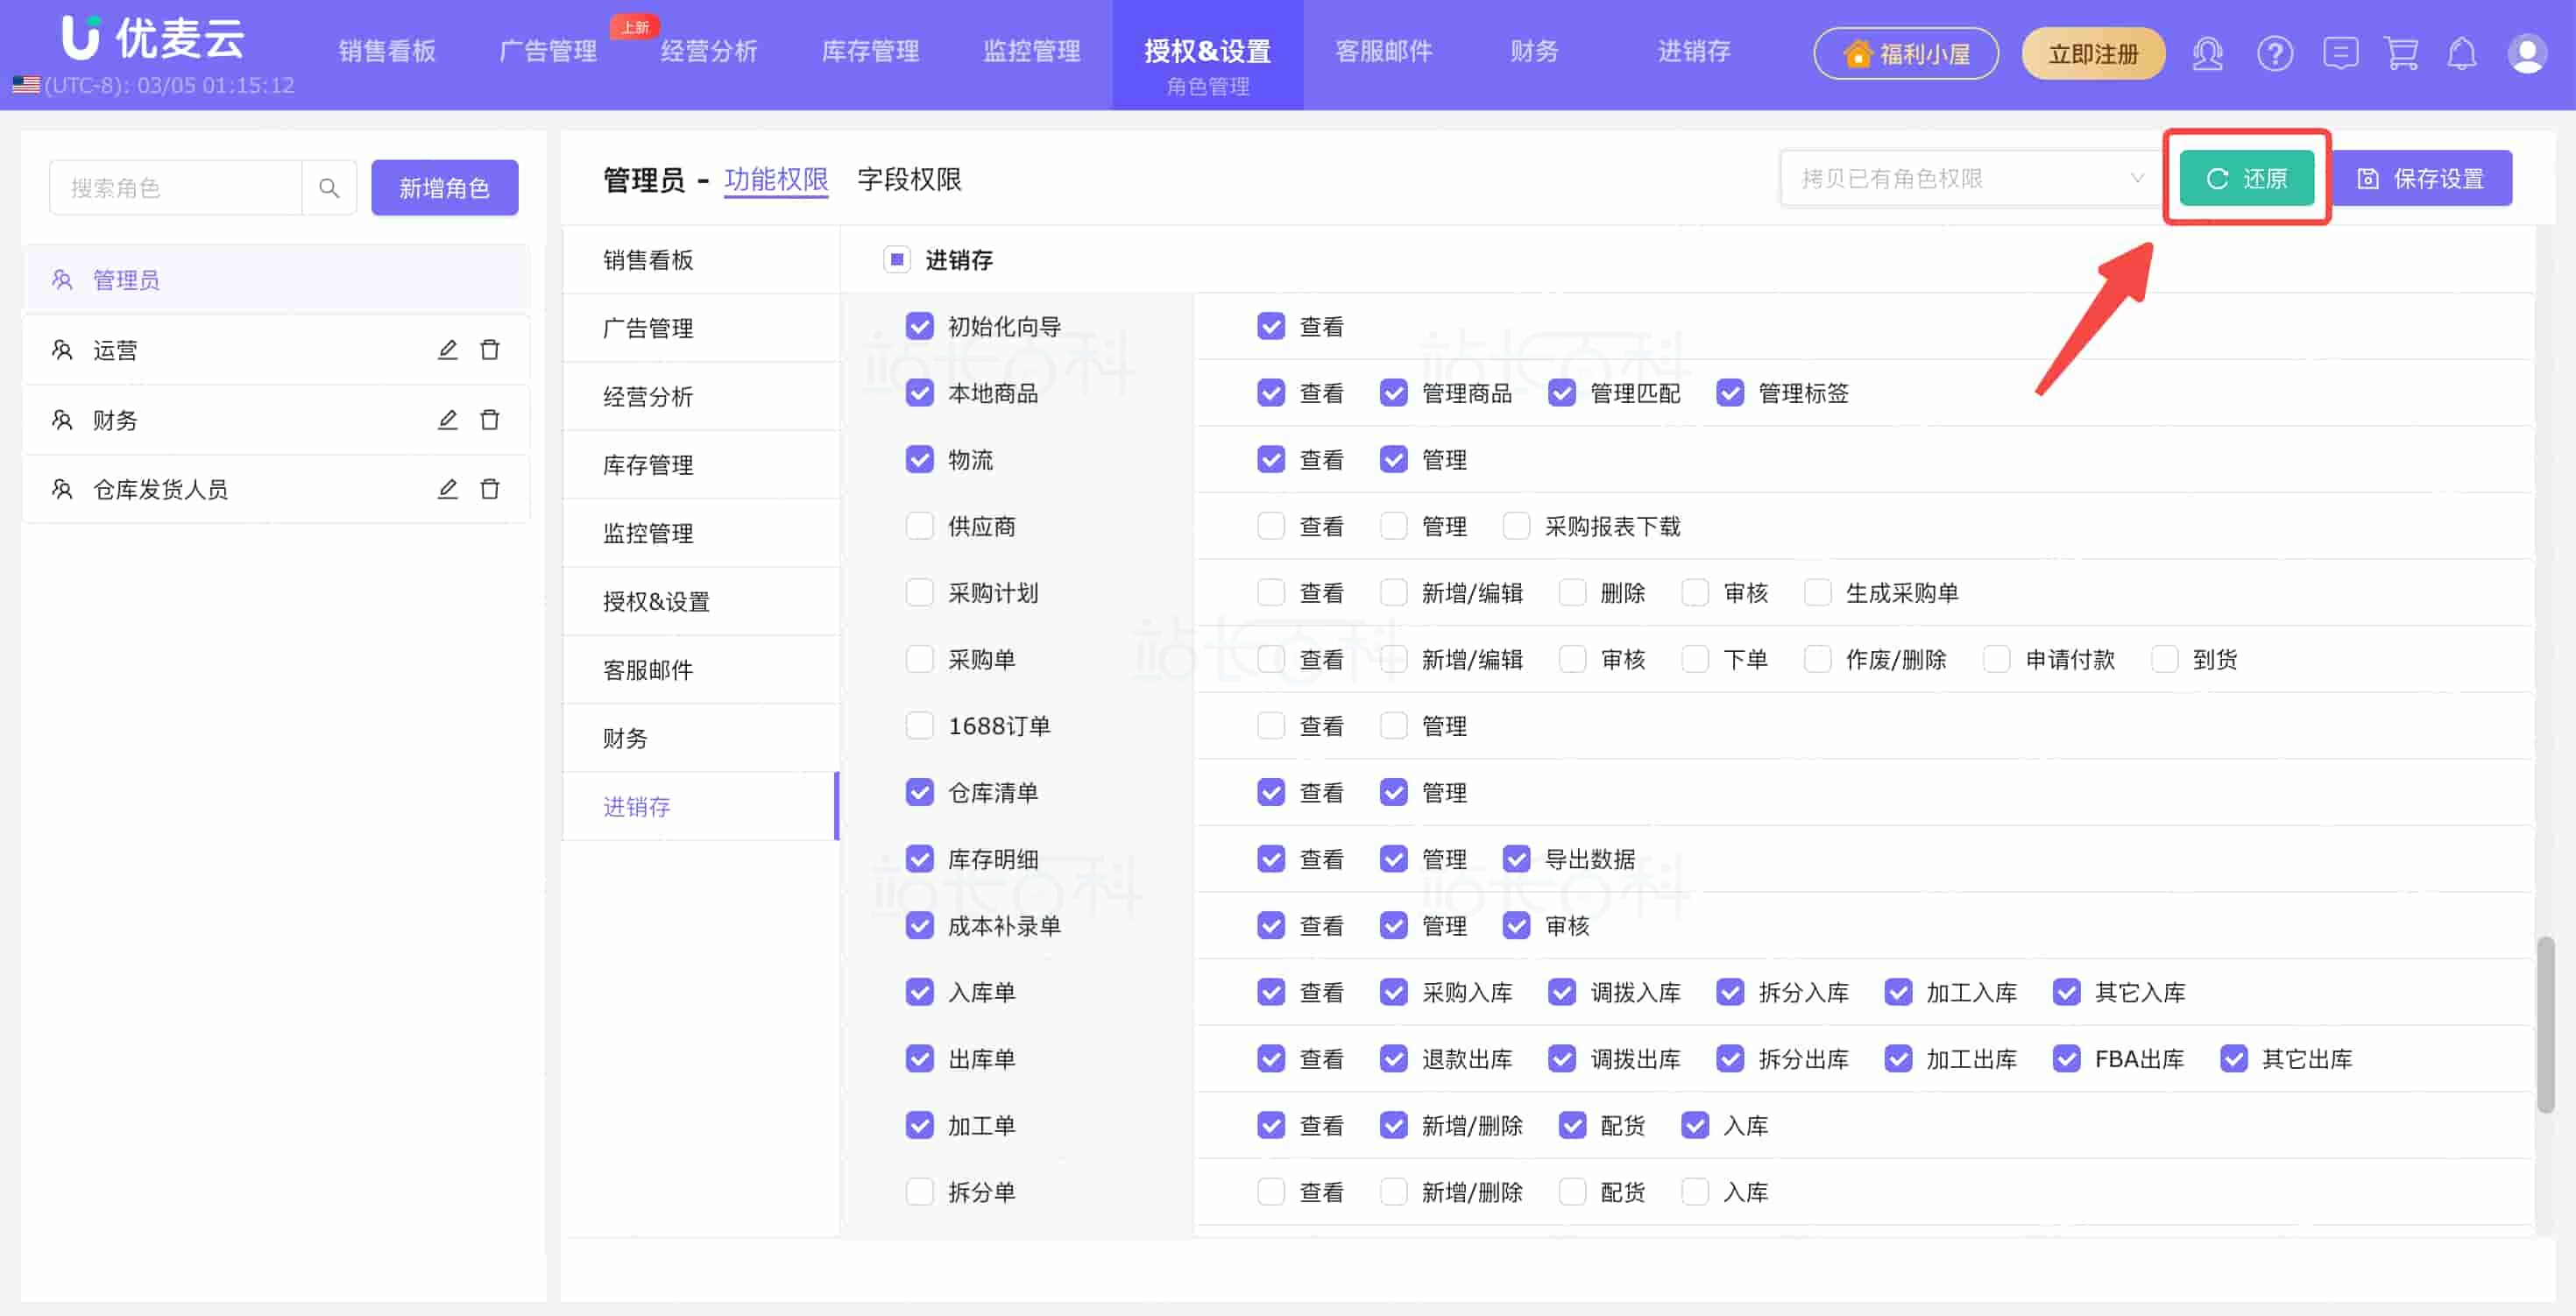Open the 授权&设置 navigation menu
2576x1316 pixels.
pyautogui.click(x=1207, y=52)
